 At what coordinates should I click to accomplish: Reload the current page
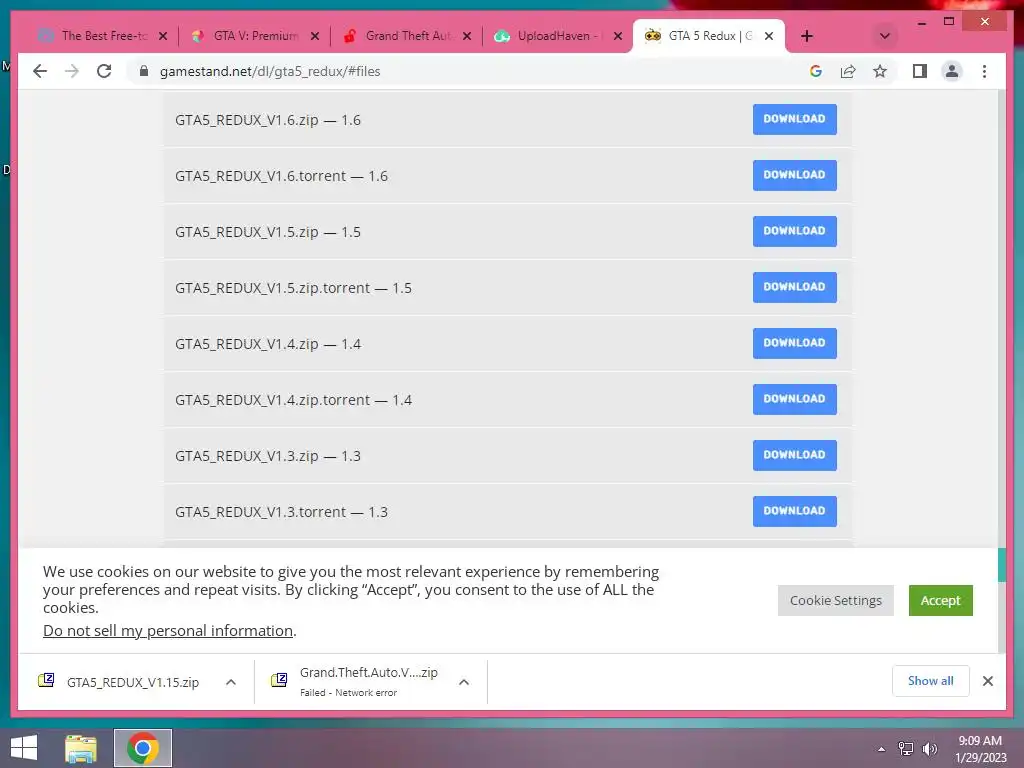[x=104, y=71]
